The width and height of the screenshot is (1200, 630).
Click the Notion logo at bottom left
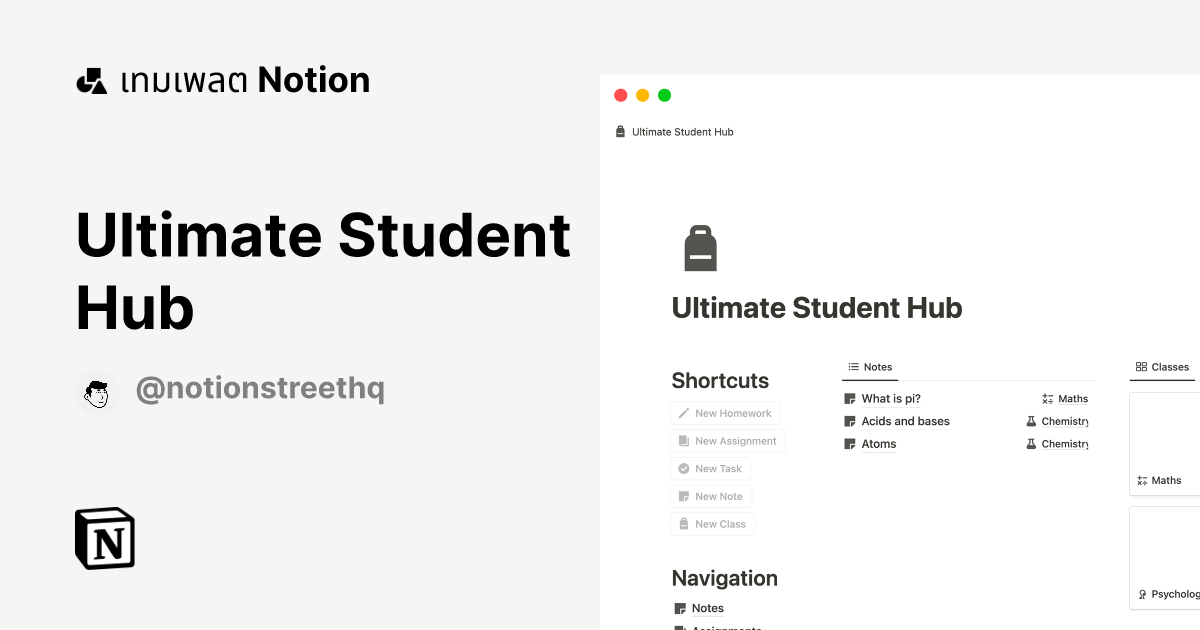point(104,538)
